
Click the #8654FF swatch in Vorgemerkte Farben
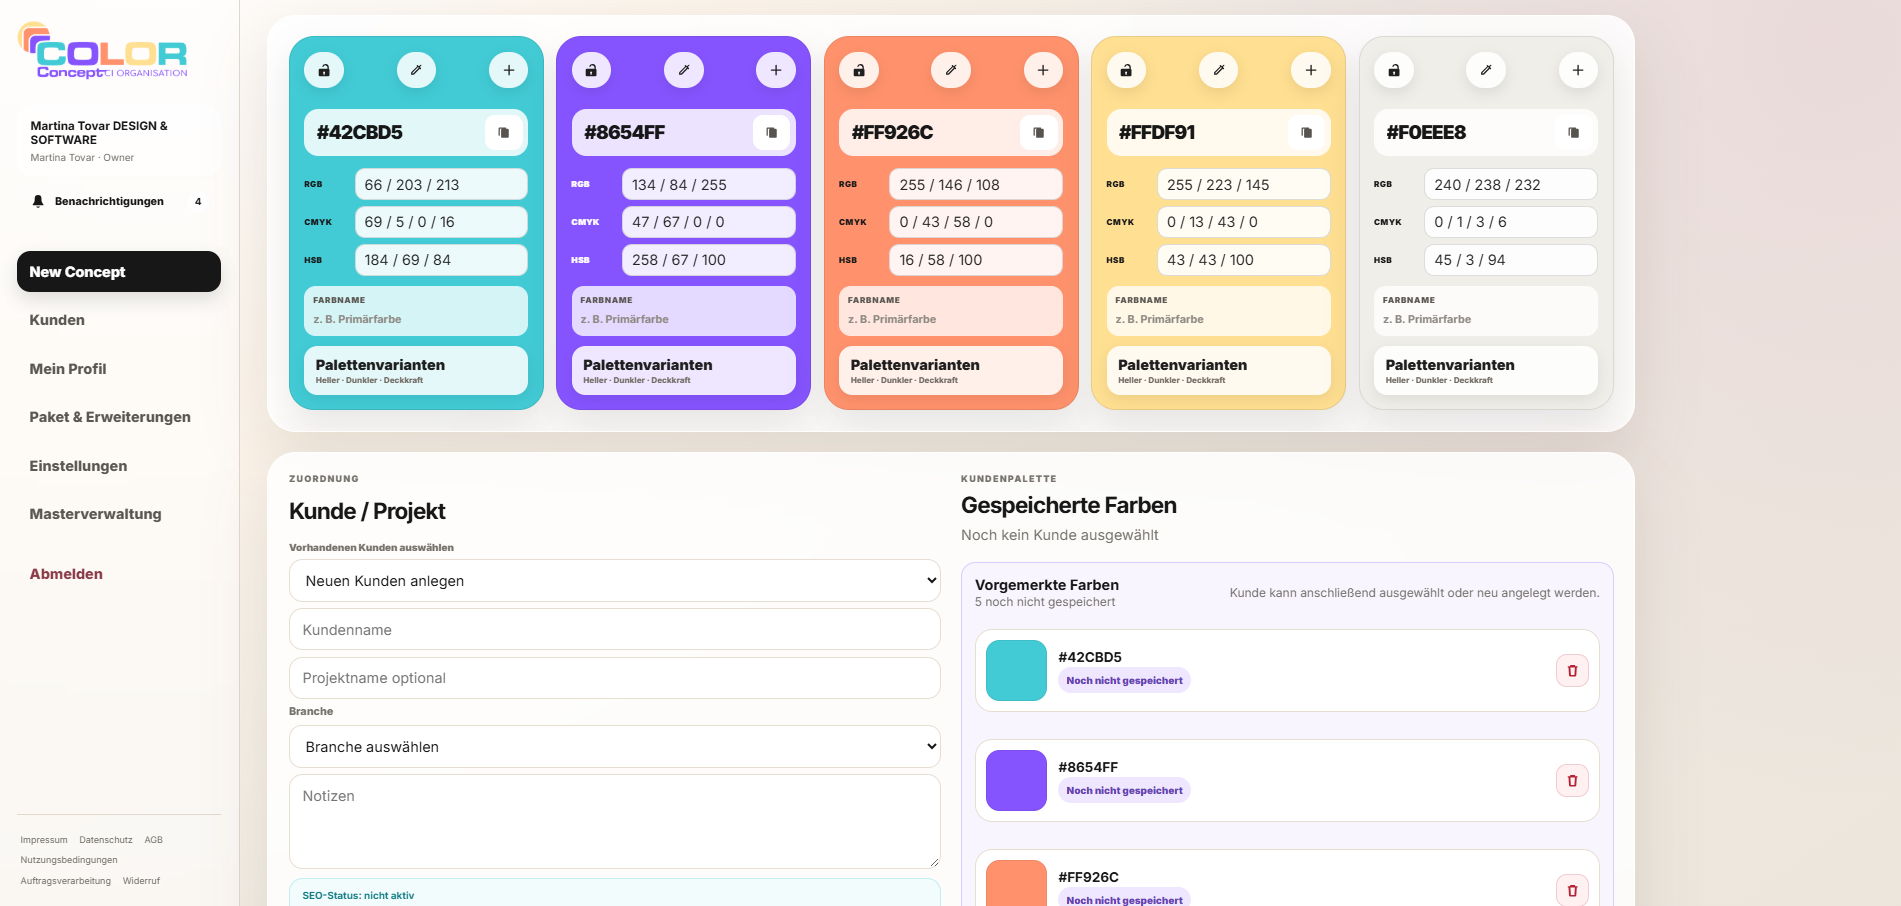point(1016,781)
